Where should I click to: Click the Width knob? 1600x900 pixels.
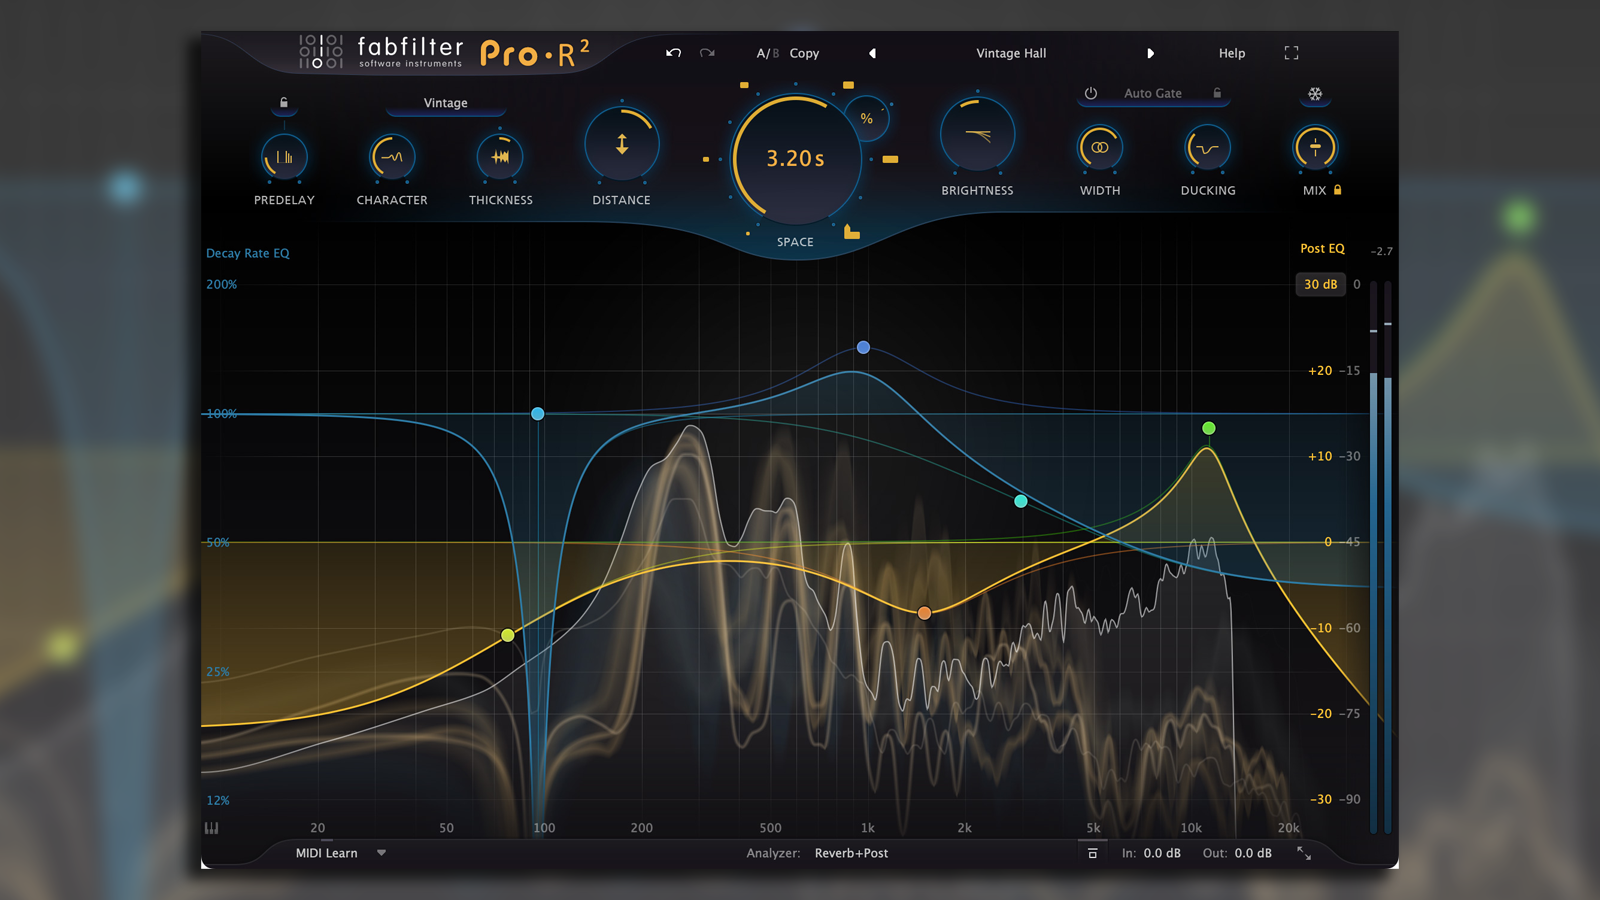pyautogui.click(x=1100, y=148)
